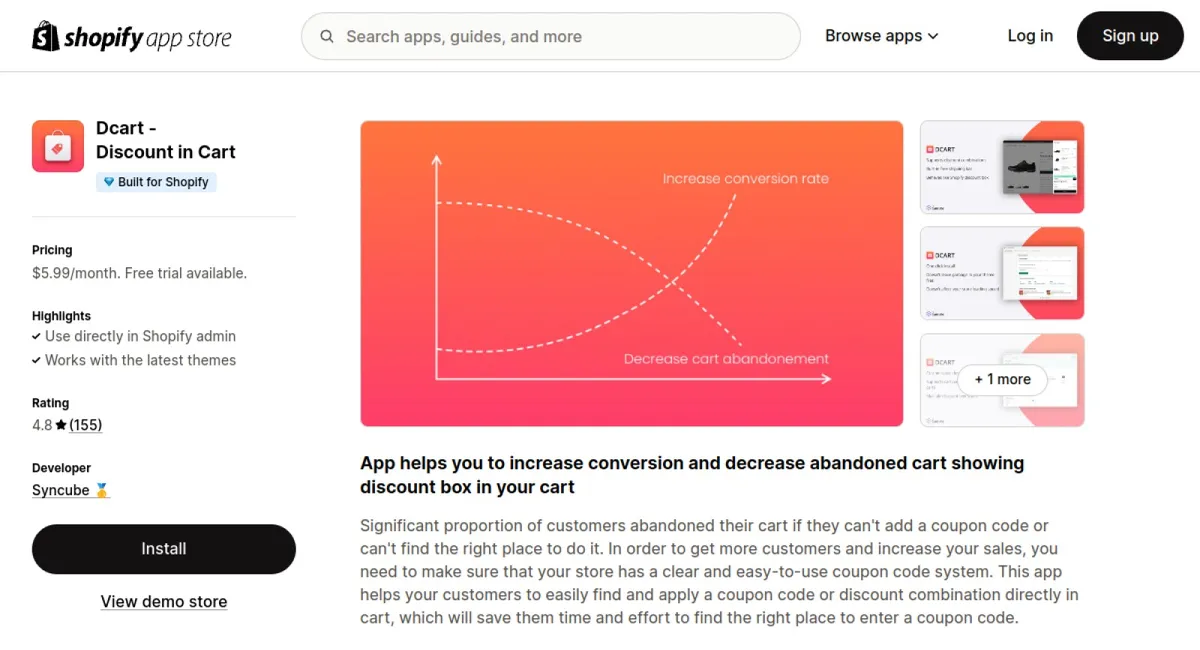Click the magnifying glass search icon
The height and width of the screenshot is (650, 1200).
point(326,36)
